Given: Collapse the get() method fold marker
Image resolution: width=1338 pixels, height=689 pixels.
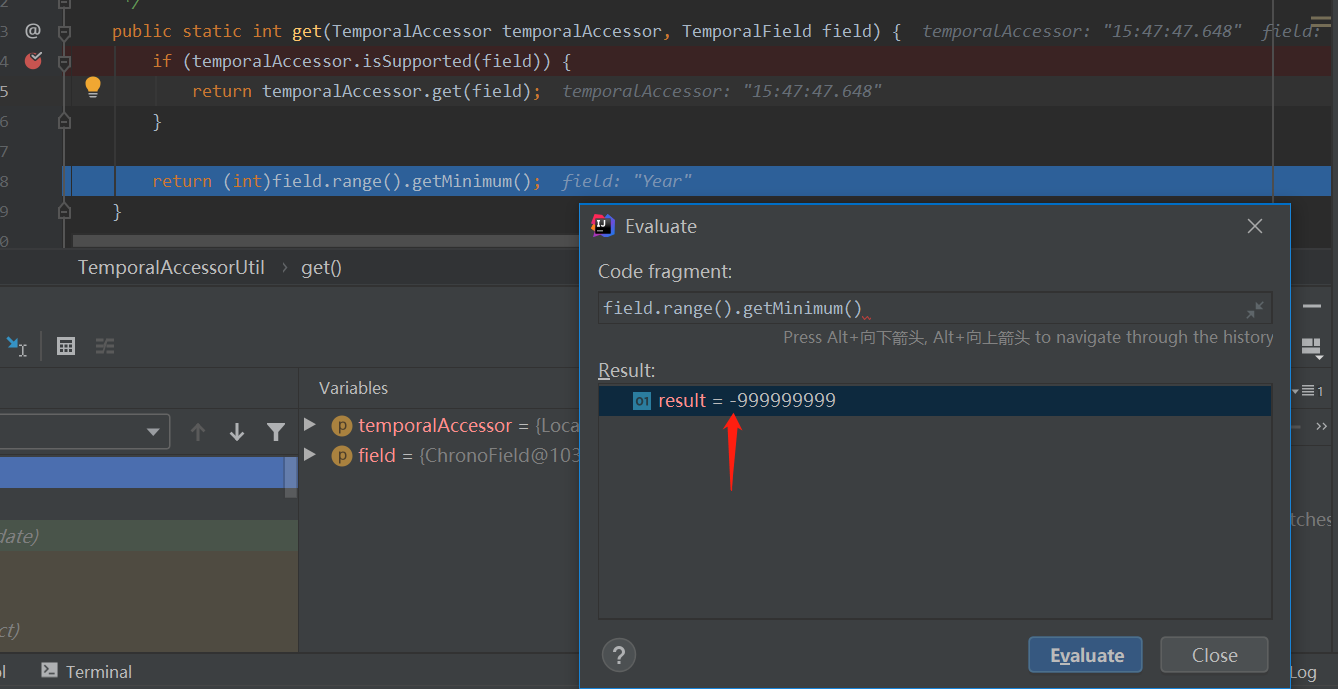Looking at the screenshot, I should pos(64,32).
